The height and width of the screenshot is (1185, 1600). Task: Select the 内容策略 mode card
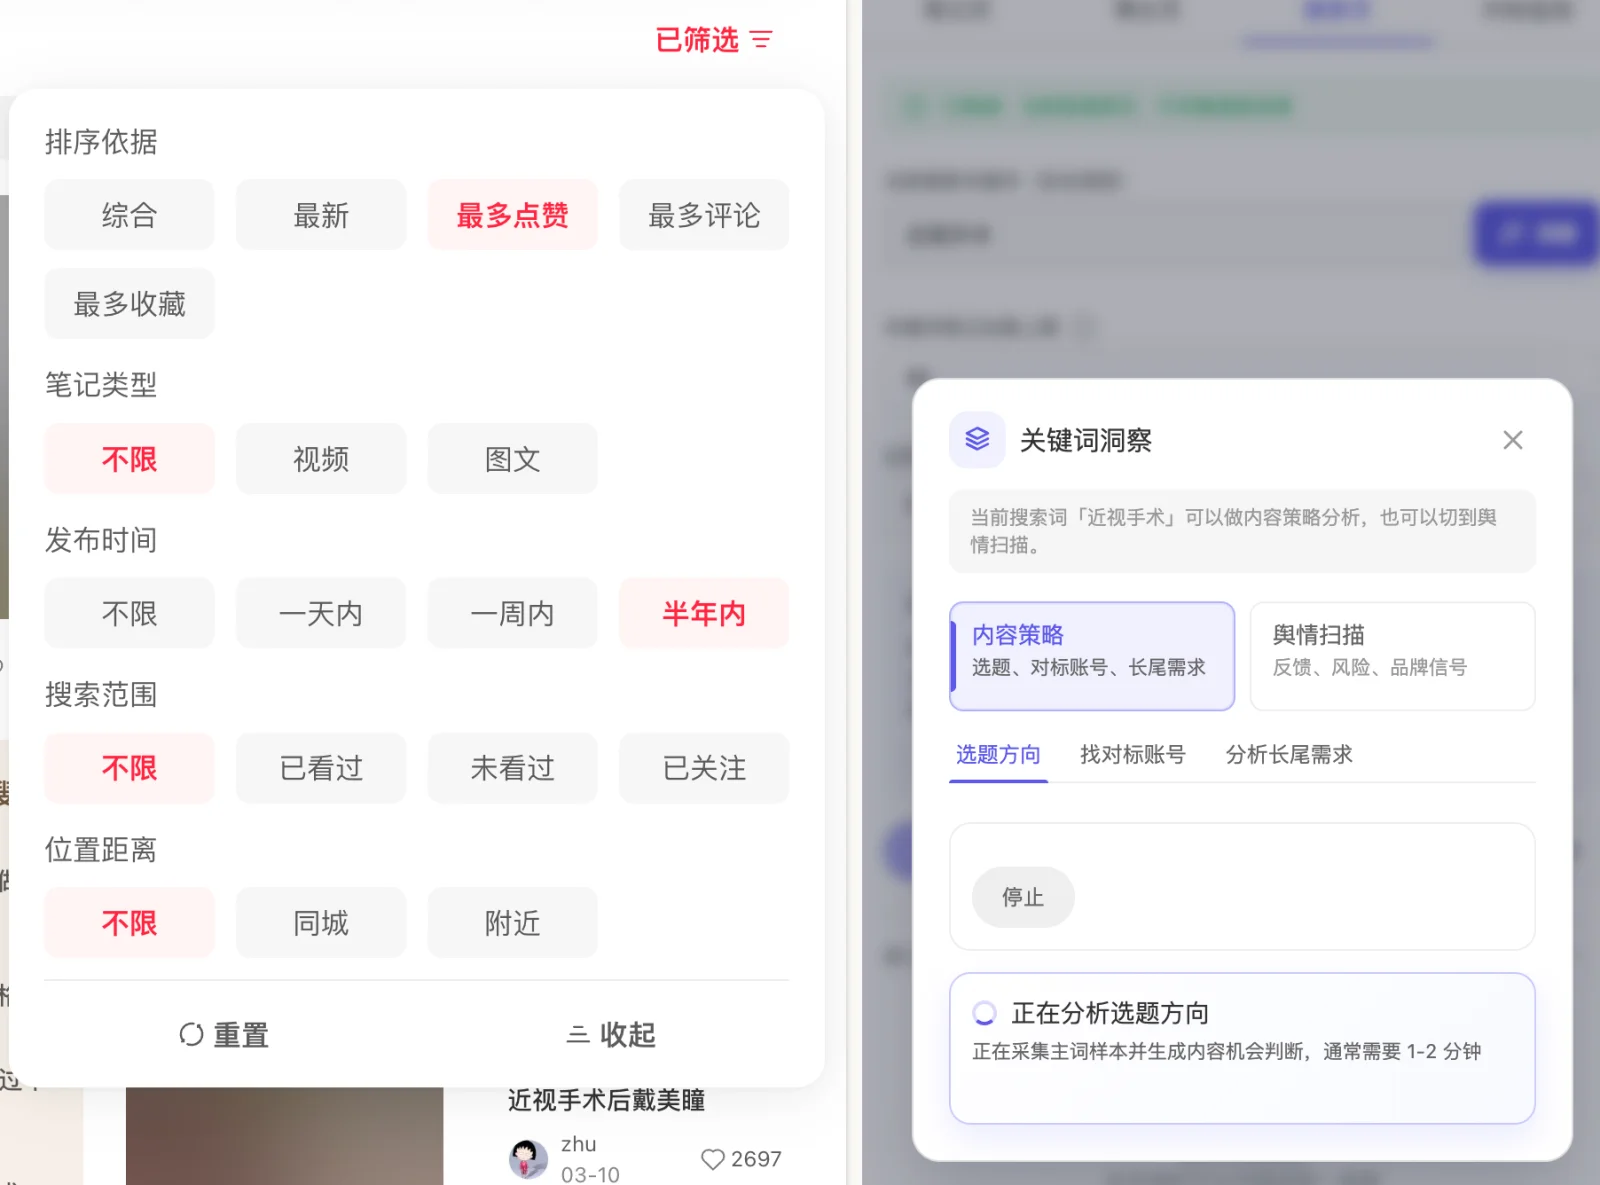tap(1092, 656)
